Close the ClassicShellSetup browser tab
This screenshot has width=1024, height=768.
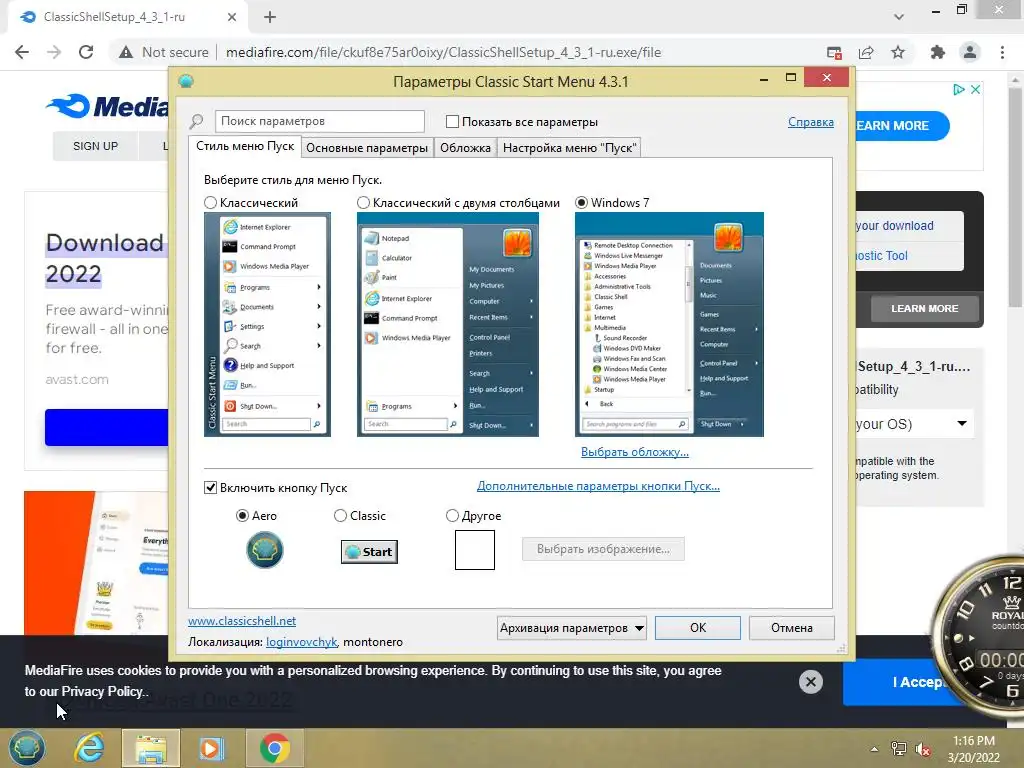click(232, 17)
